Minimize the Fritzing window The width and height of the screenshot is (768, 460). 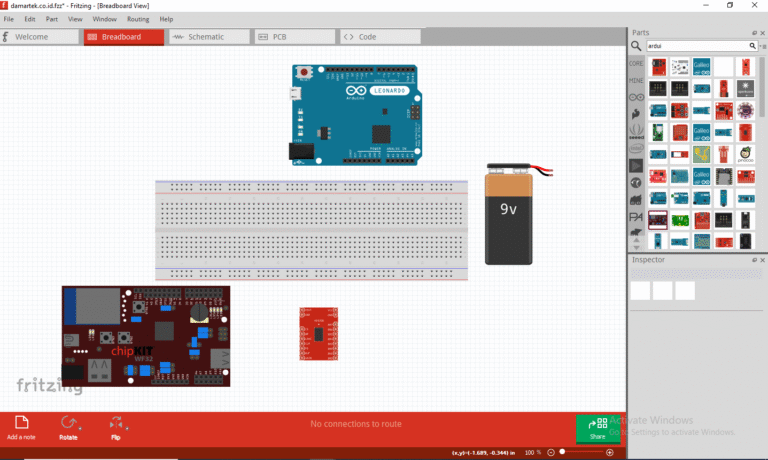pos(706,5)
